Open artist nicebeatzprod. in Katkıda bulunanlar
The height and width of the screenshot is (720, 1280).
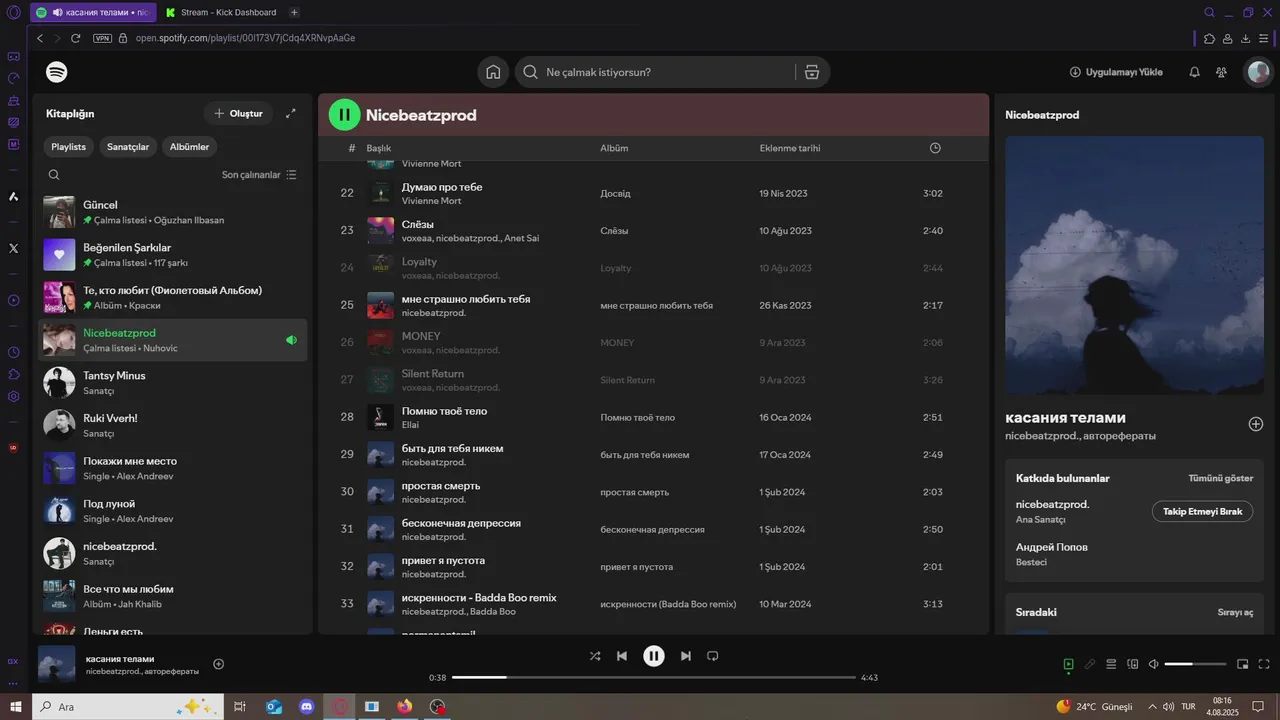point(1052,504)
